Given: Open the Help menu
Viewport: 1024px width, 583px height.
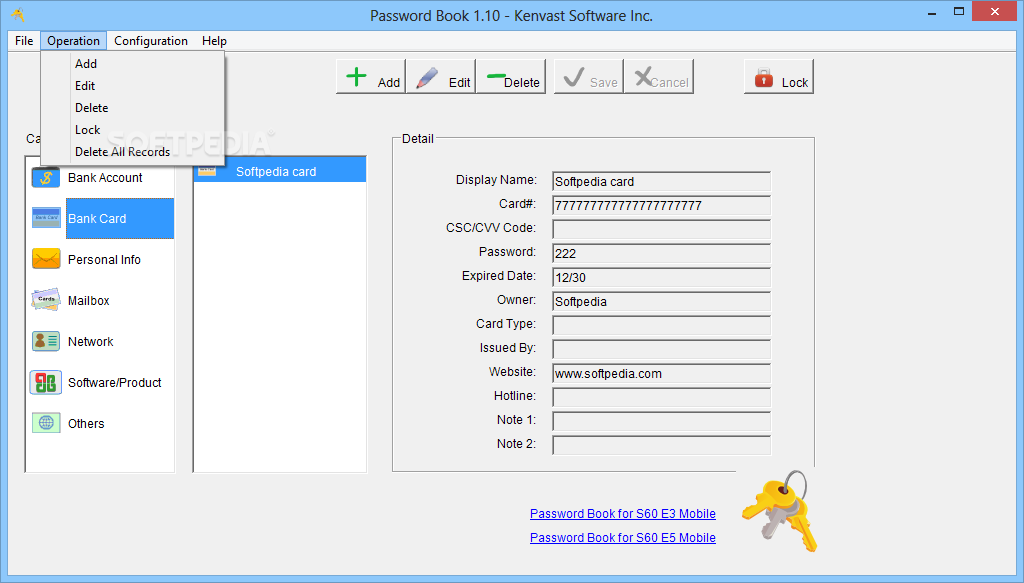Looking at the screenshot, I should click(214, 40).
